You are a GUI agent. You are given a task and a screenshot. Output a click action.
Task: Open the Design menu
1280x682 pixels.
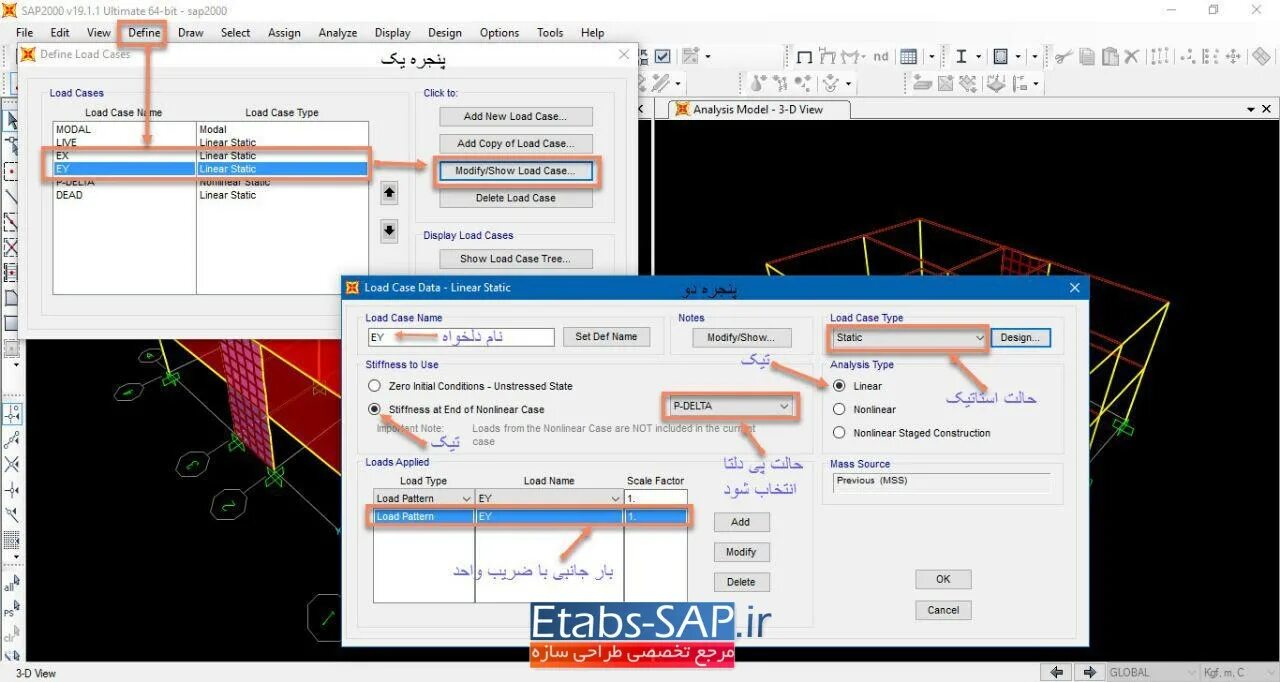[x=445, y=33]
